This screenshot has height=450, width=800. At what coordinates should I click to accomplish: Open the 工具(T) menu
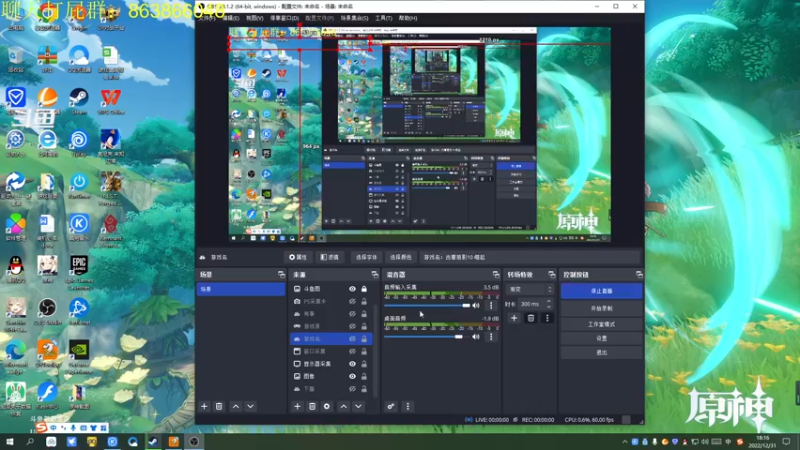(x=384, y=18)
